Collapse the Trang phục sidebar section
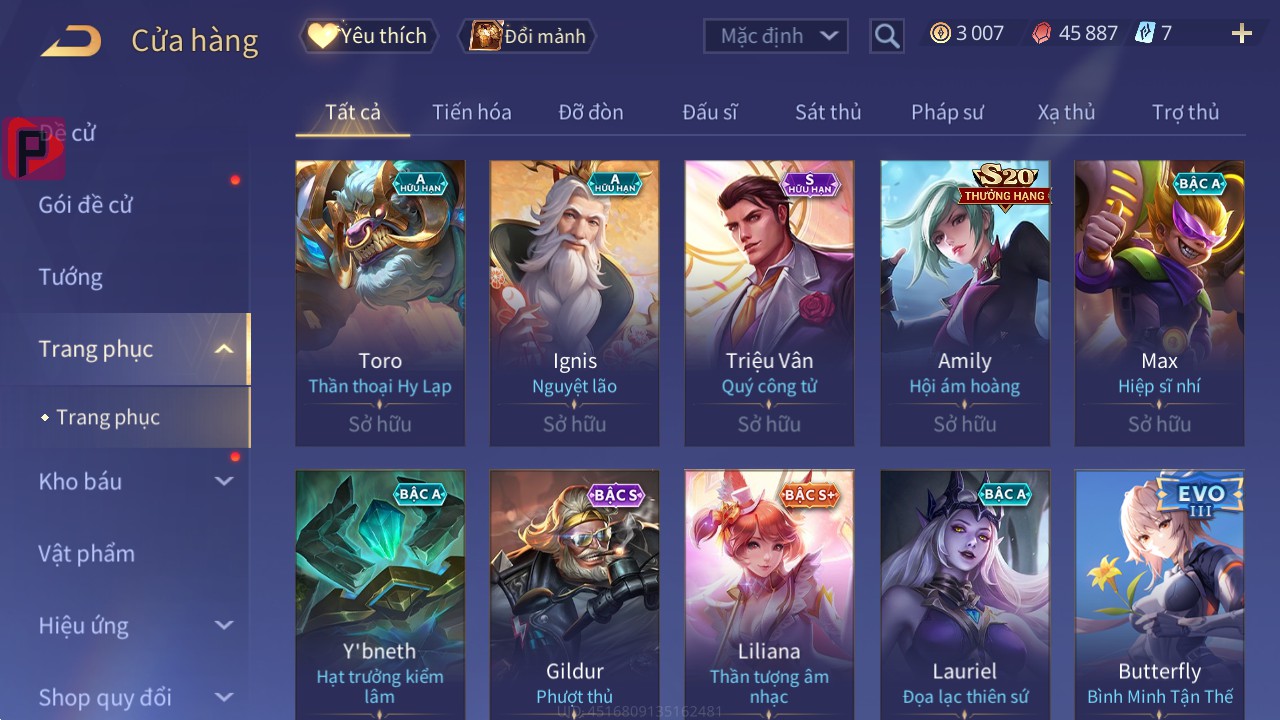Viewport: 1280px width, 720px height. (224, 349)
